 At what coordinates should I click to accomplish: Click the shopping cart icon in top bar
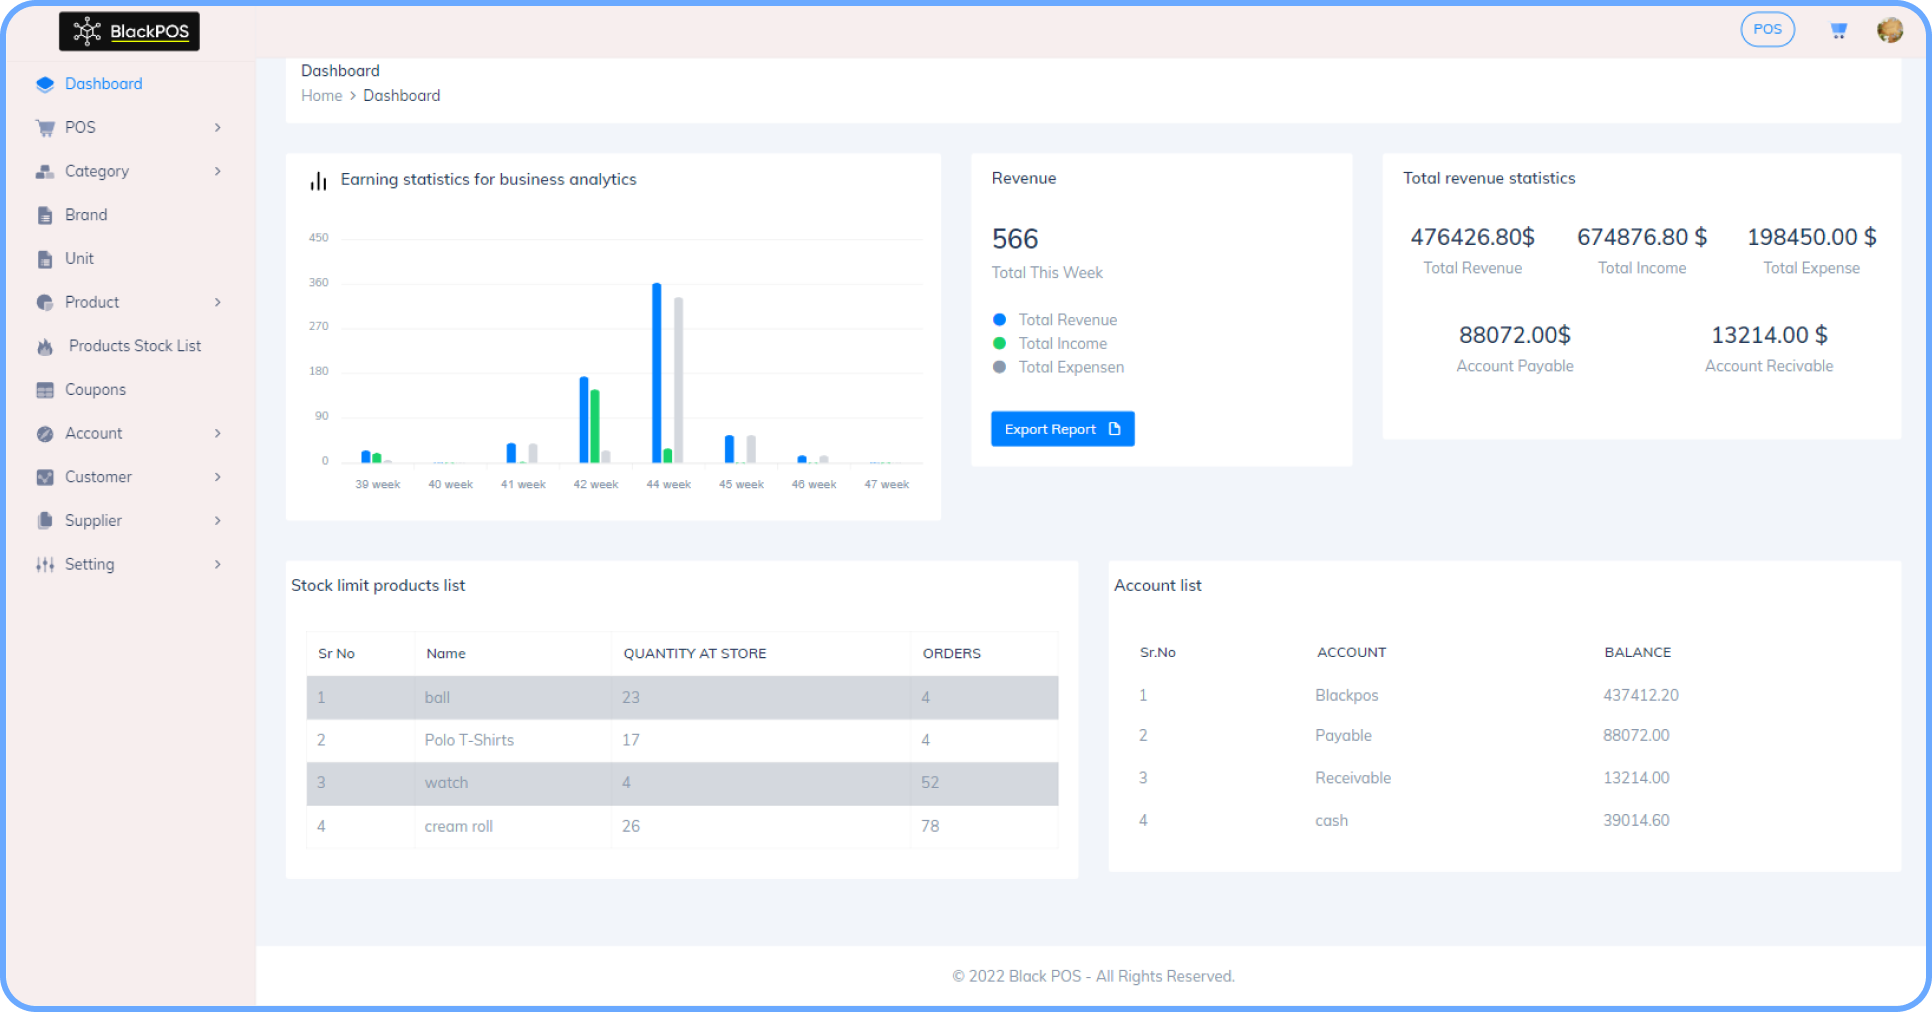tap(1839, 30)
